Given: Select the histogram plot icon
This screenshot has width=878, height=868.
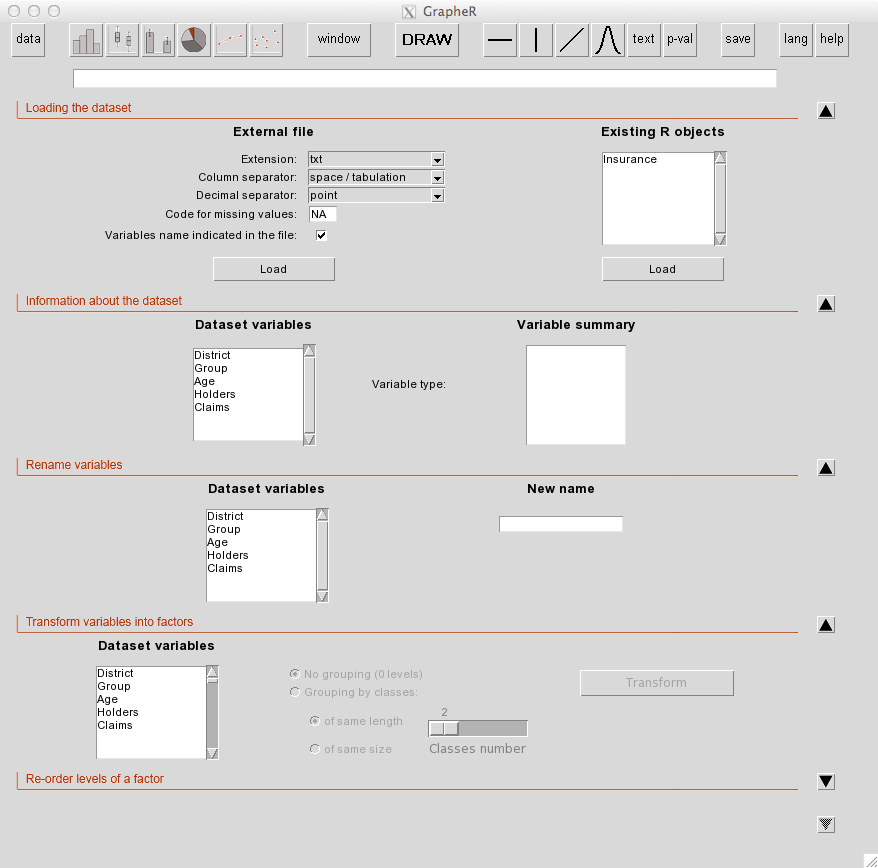Looking at the screenshot, I should (x=86, y=40).
